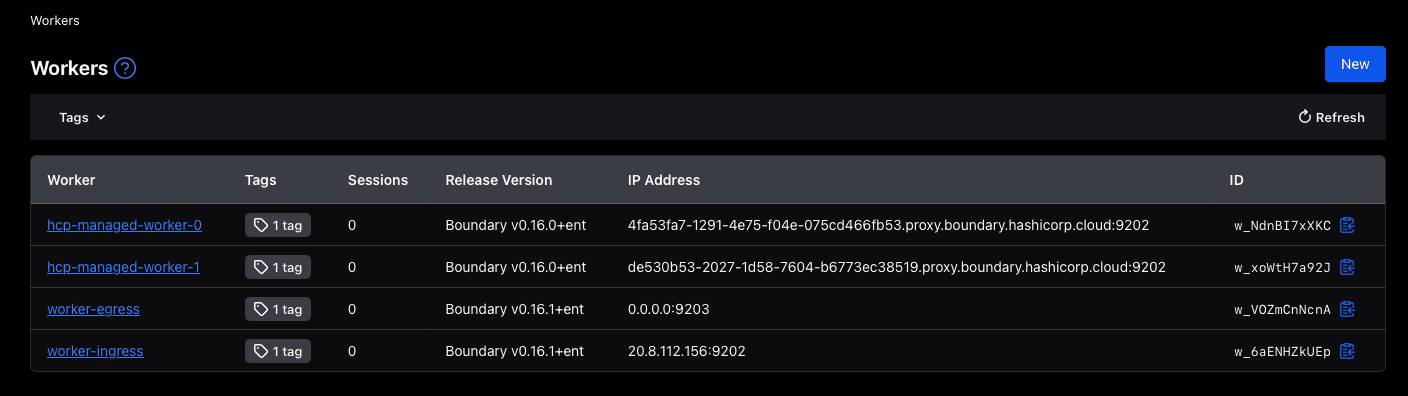The image size is (1408, 396).
Task: Copy ID w_xoWtH7a92J with clipboard icon
Action: 1347,267
